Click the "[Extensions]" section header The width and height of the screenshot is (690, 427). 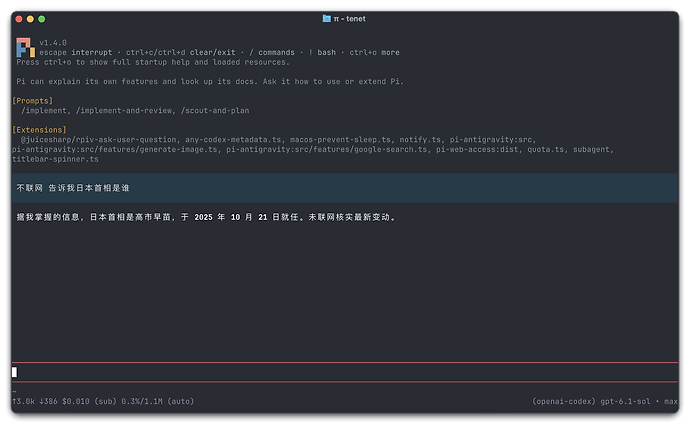click(x=39, y=130)
